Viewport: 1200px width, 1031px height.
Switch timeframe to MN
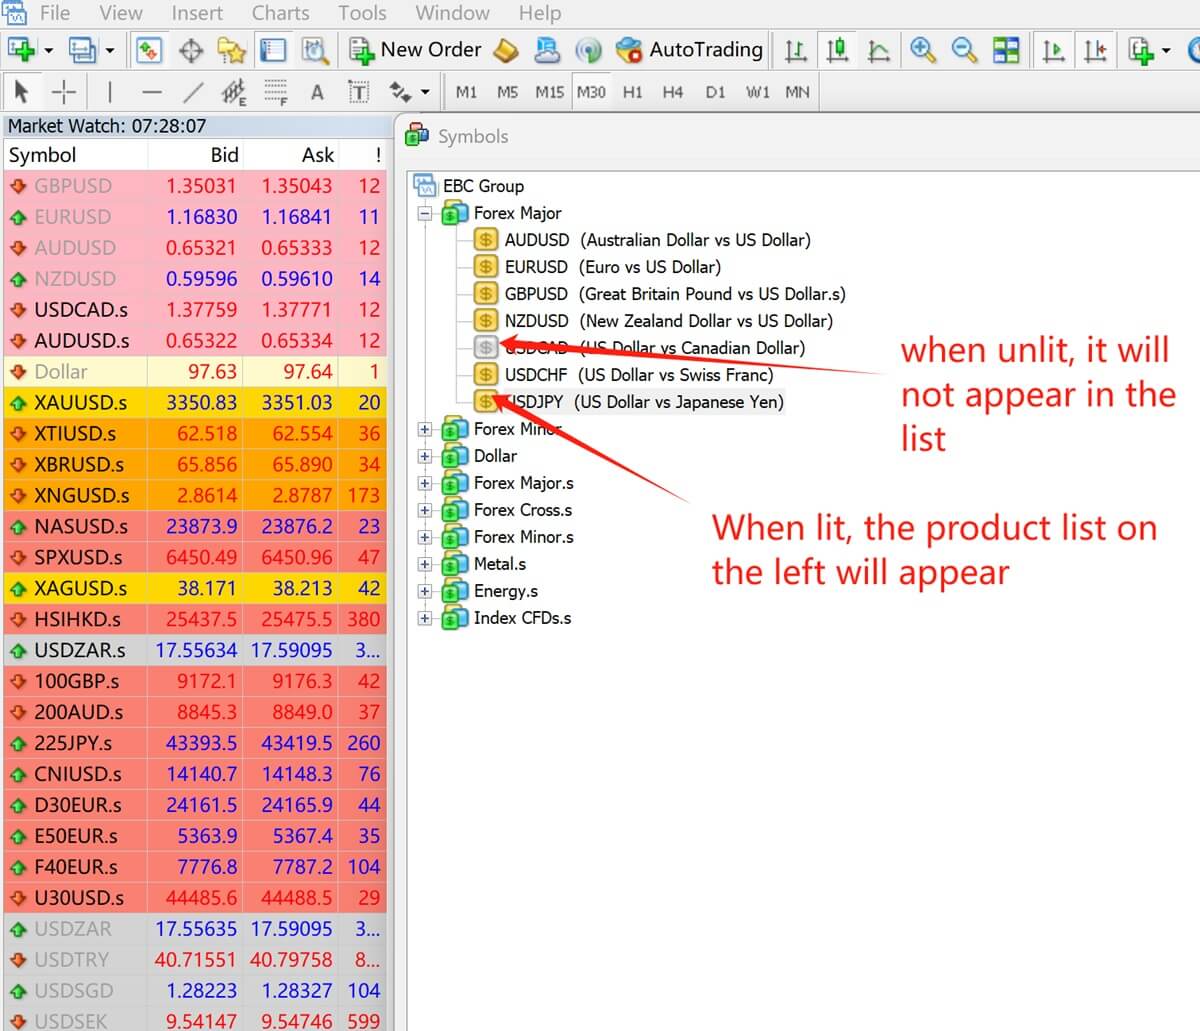click(797, 92)
